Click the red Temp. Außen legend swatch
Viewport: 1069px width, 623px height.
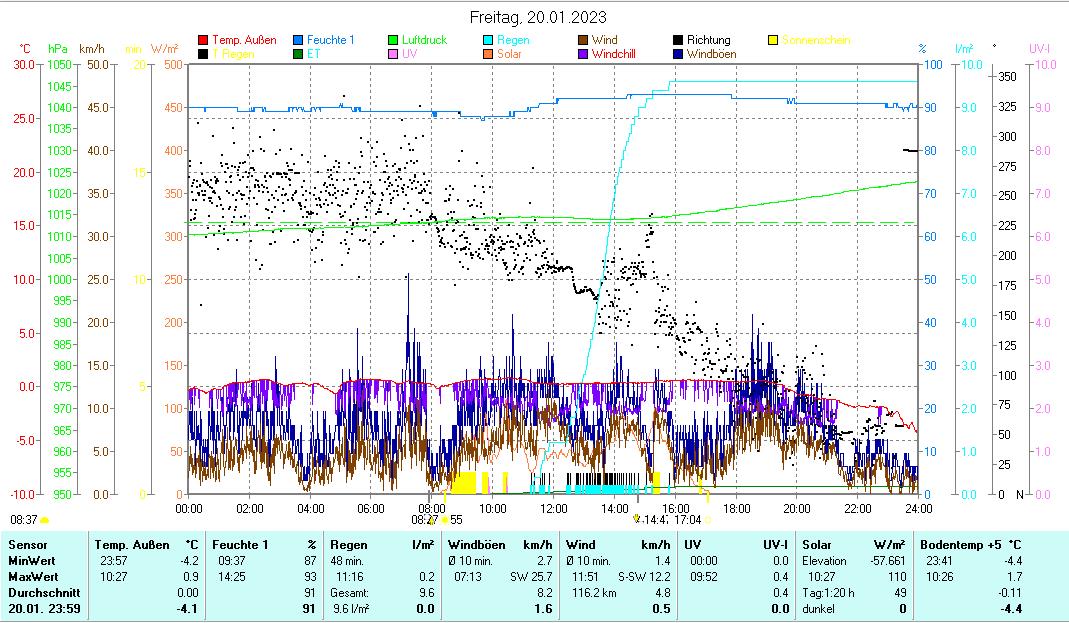coord(204,41)
